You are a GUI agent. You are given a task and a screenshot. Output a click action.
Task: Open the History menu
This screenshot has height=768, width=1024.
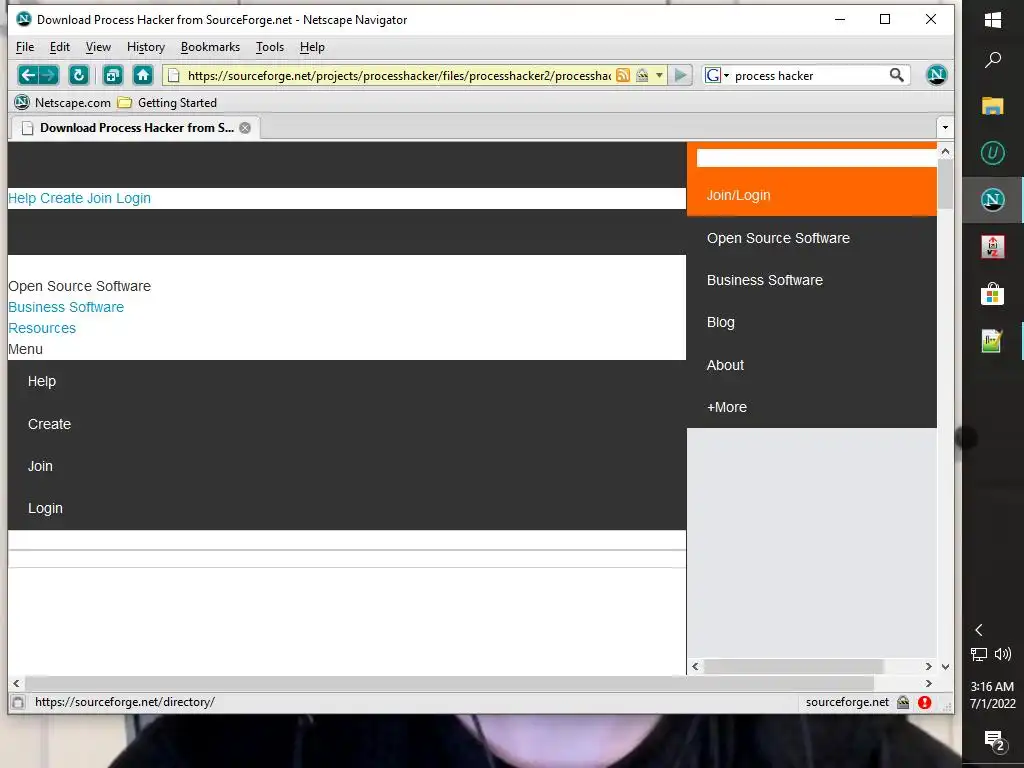[x=146, y=47]
